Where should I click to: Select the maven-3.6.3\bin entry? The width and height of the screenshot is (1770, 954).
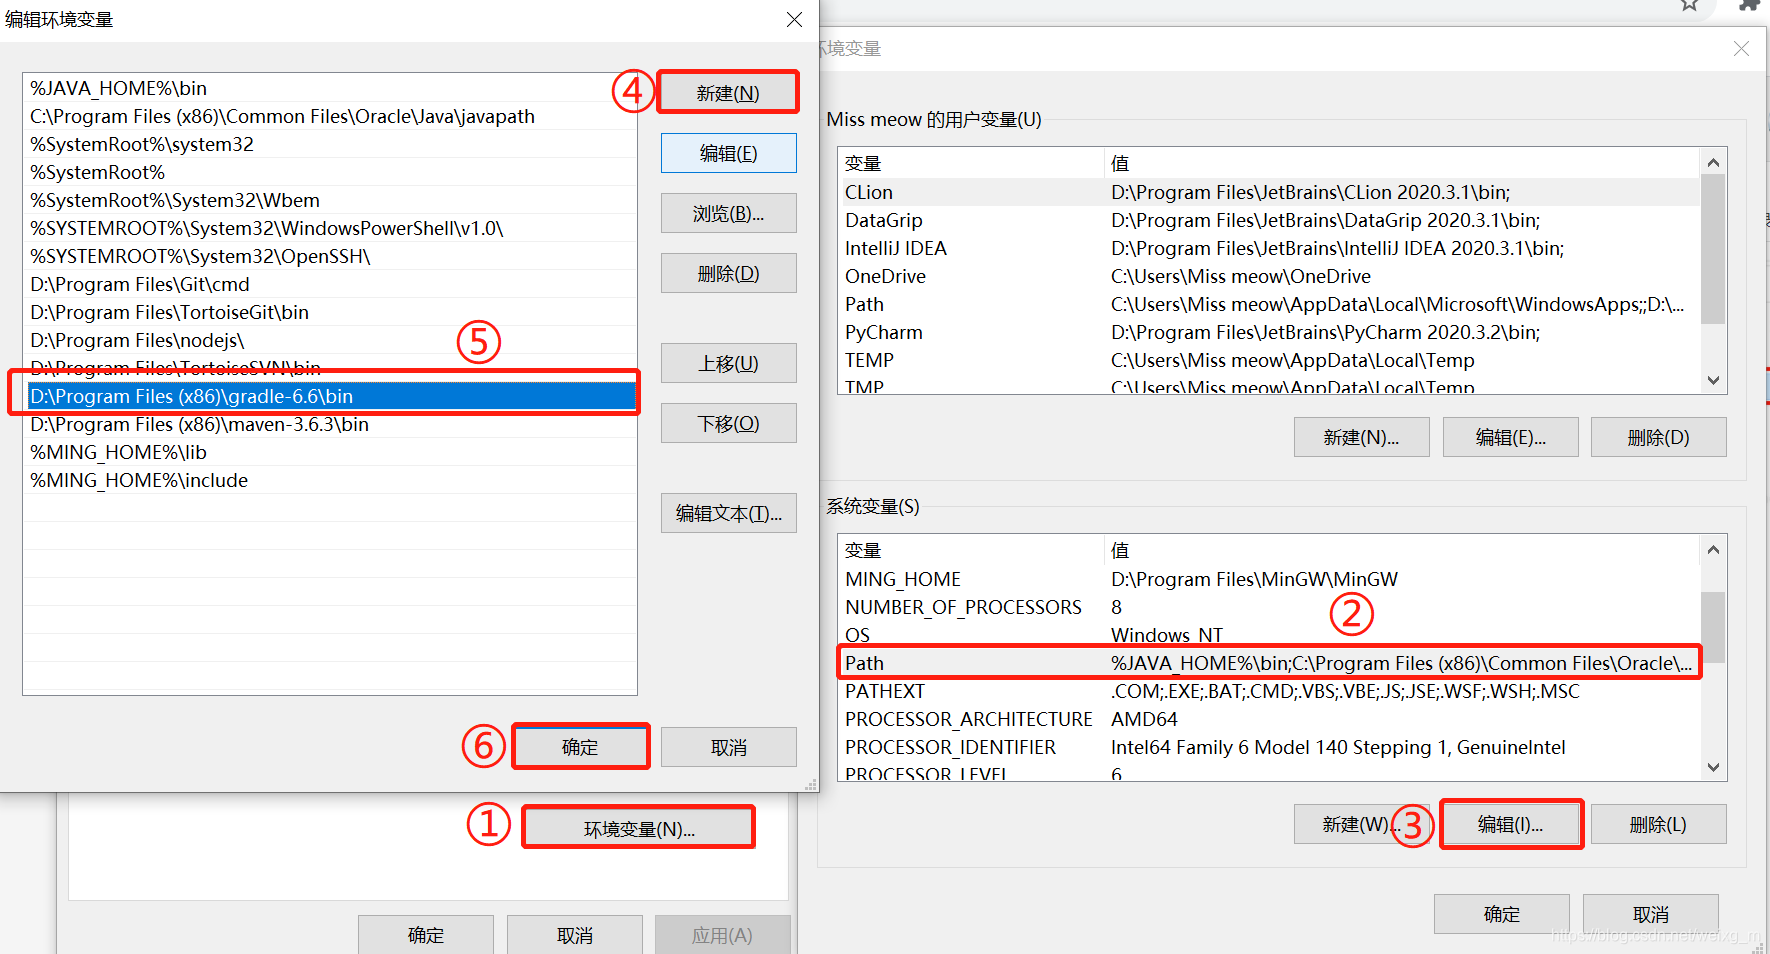pos(330,424)
